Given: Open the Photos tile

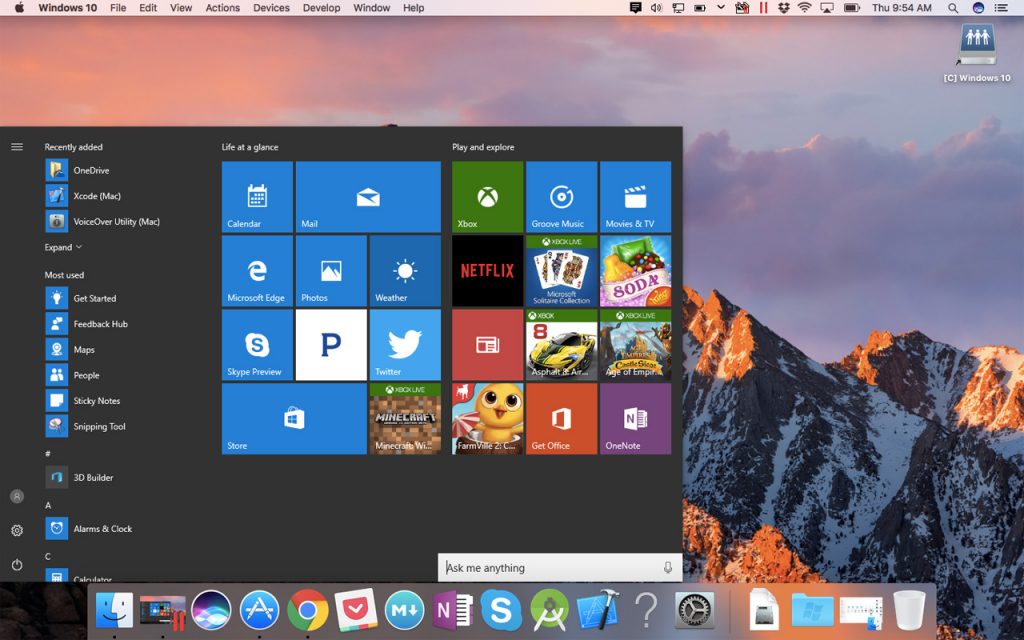Looking at the screenshot, I should coord(331,271).
